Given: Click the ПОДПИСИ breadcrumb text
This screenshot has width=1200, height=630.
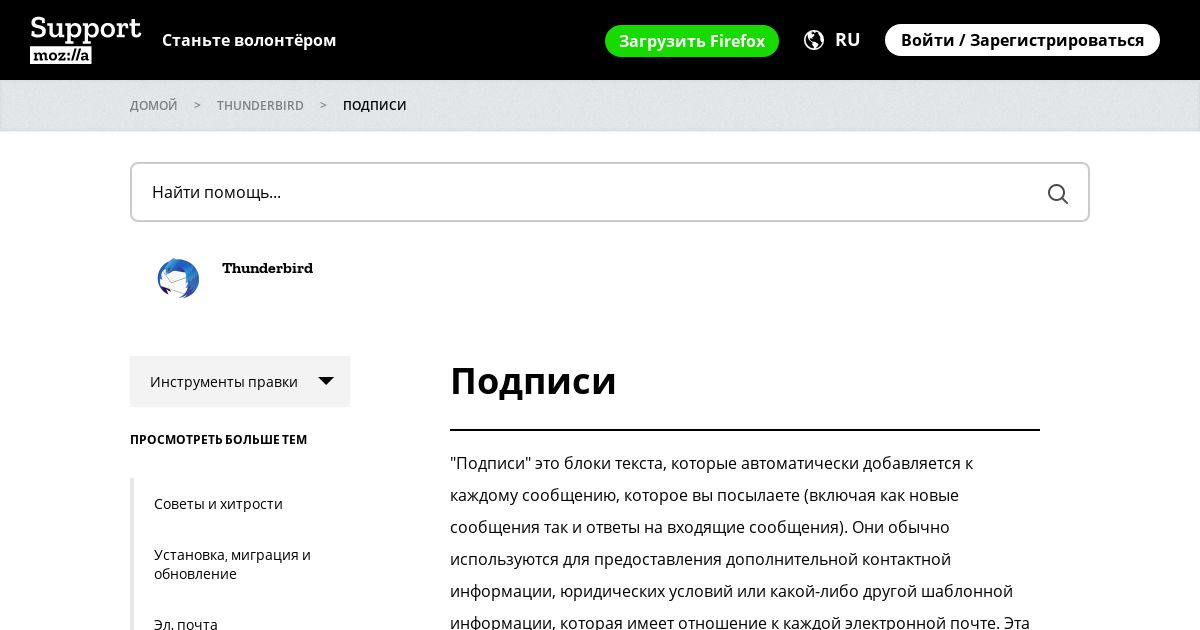Looking at the screenshot, I should pyautogui.click(x=375, y=105).
